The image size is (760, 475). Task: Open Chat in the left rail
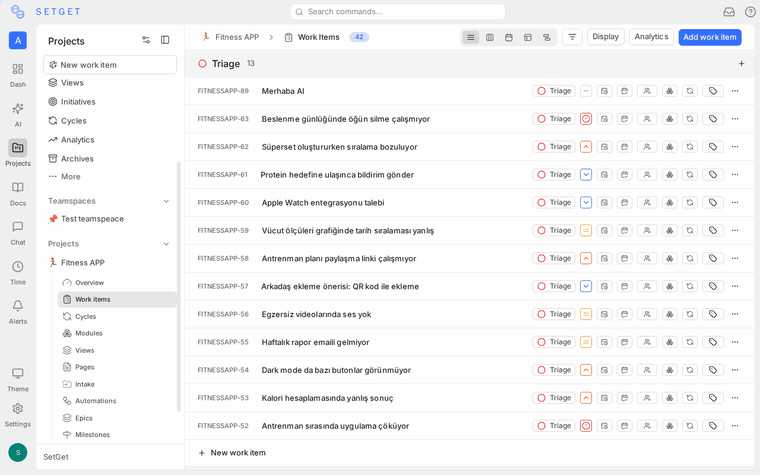click(17, 233)
